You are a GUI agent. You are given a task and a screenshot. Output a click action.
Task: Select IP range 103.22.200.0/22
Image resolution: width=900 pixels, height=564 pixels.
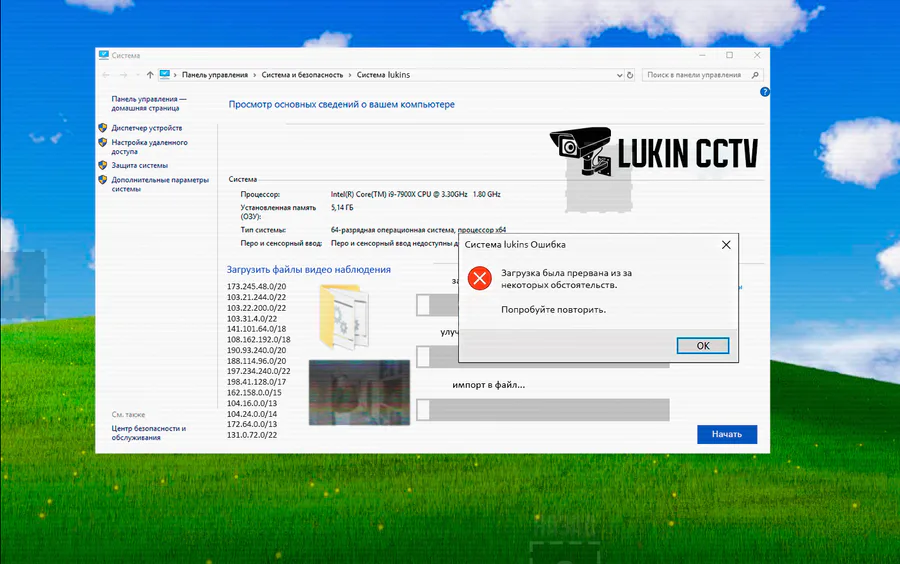tap(256, 308)
